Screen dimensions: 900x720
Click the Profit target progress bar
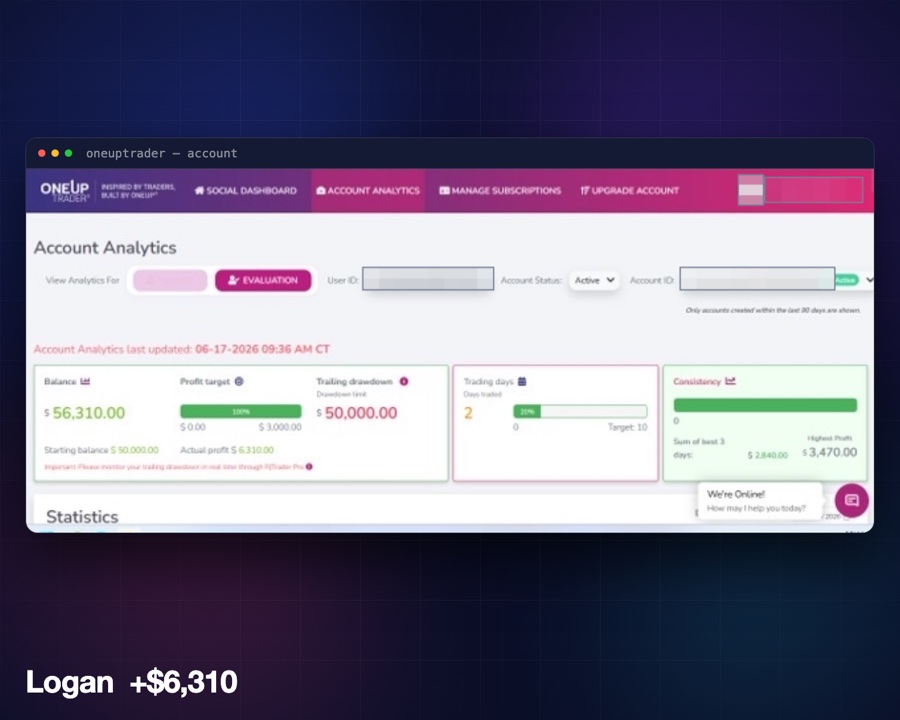pos(240,411)
